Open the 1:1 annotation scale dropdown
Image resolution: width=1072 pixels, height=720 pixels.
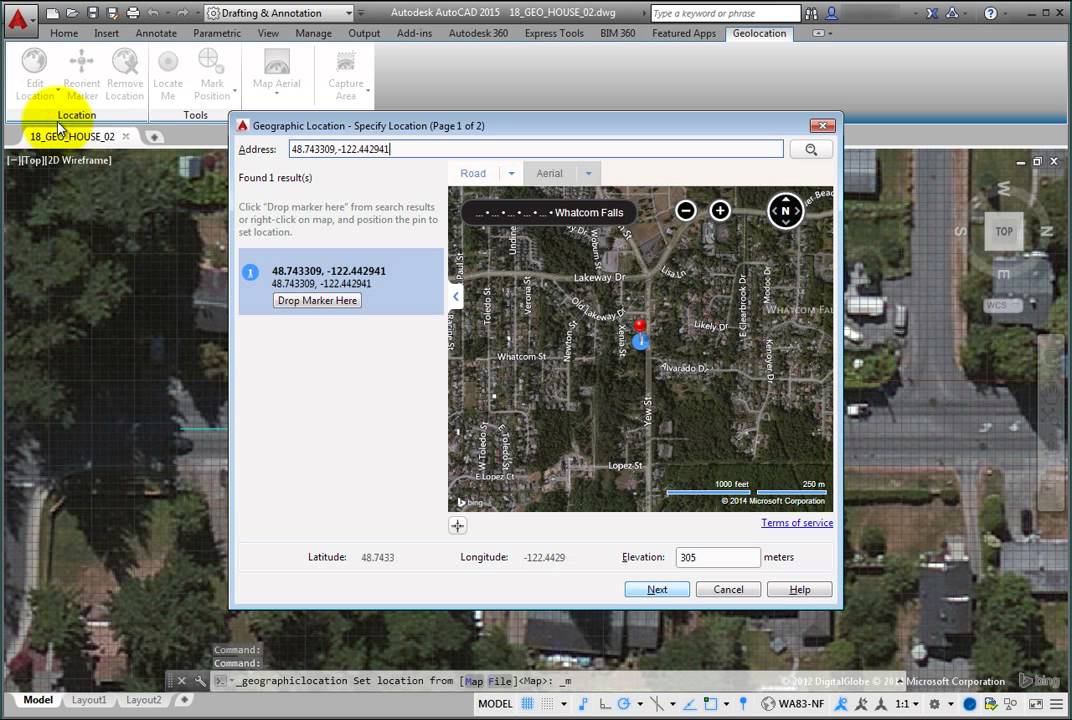[907, 704]
